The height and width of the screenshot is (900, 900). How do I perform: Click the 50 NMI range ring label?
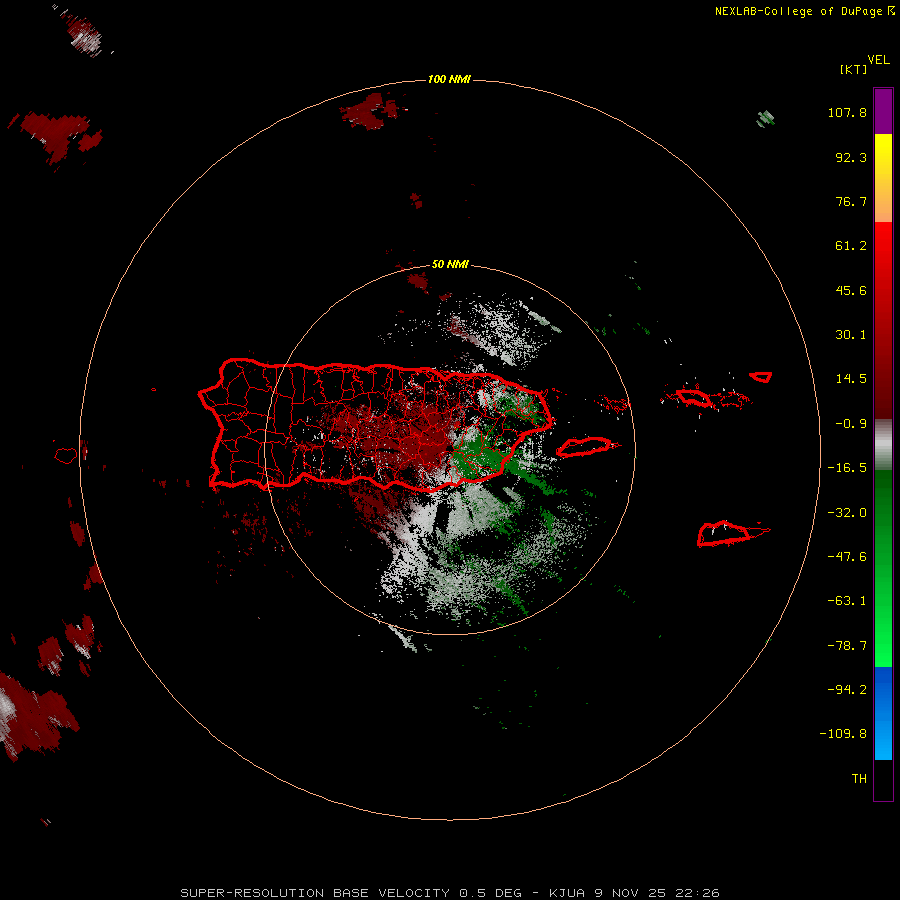coord(449,264)
